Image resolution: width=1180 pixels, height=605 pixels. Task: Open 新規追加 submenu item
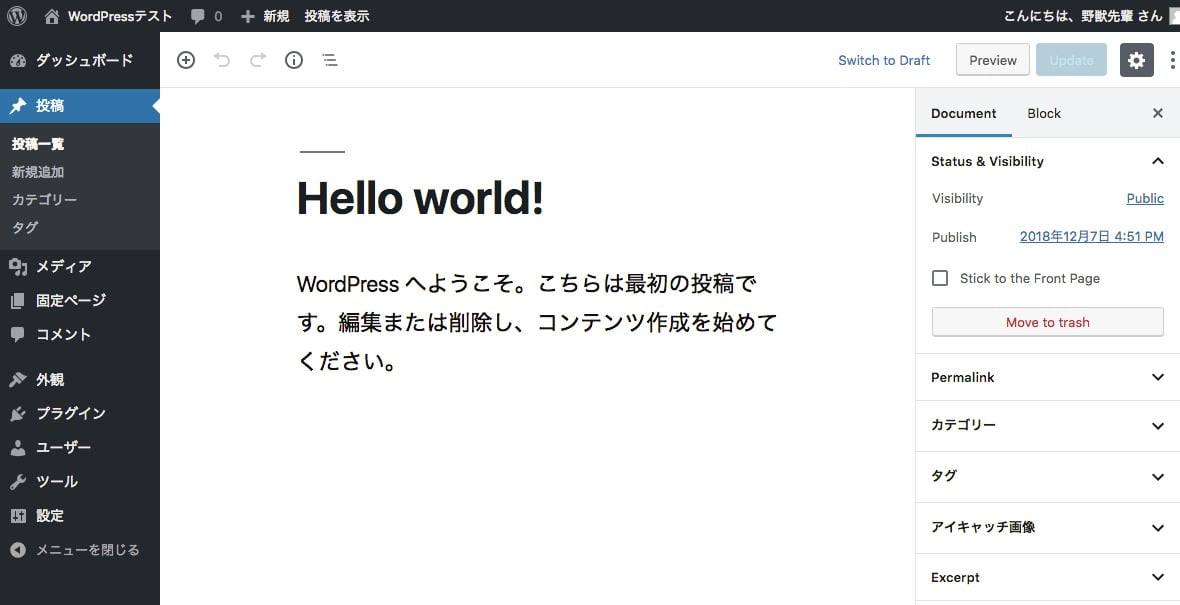coord(38,172)
